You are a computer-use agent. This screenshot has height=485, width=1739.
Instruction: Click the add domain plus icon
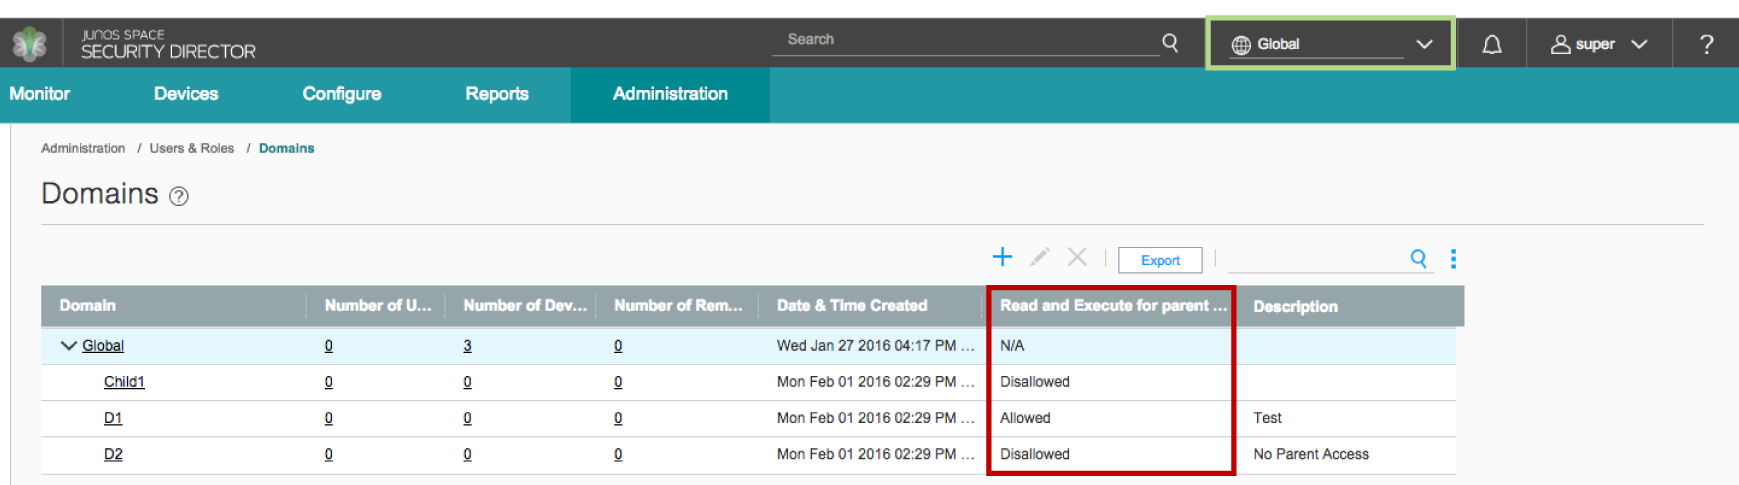1002,258
